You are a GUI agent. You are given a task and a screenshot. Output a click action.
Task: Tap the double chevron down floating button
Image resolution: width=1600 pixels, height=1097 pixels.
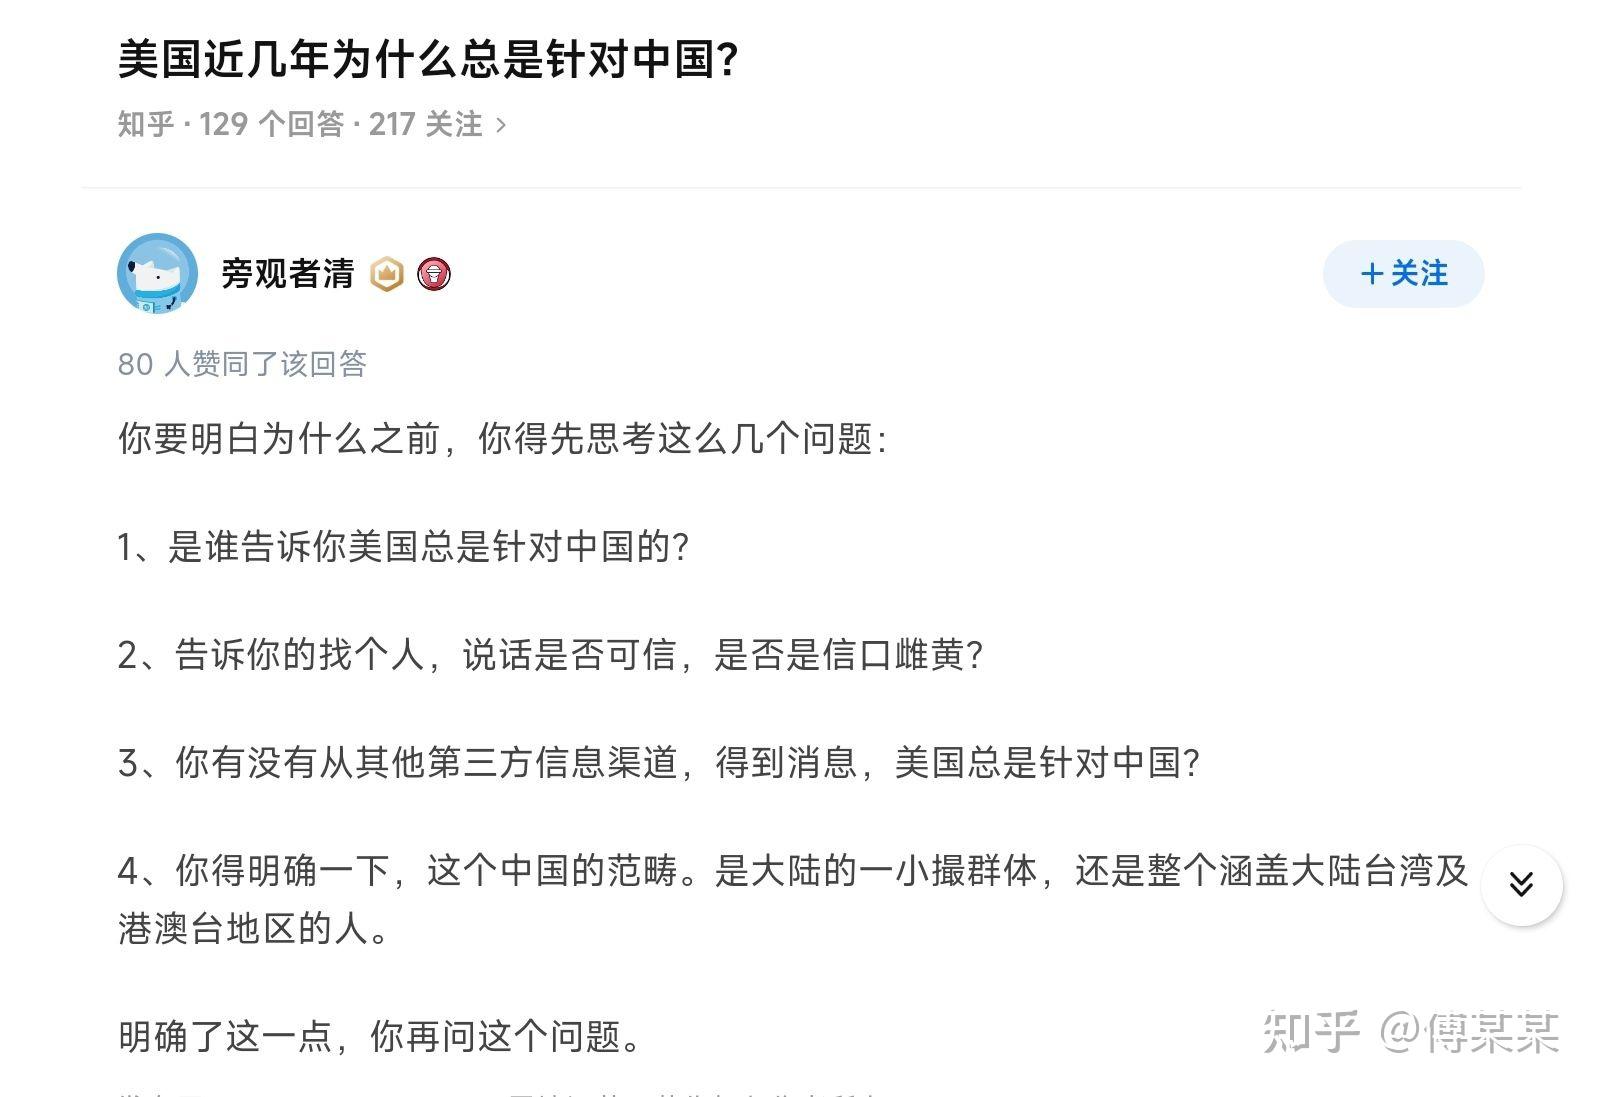coord(1521,885)
